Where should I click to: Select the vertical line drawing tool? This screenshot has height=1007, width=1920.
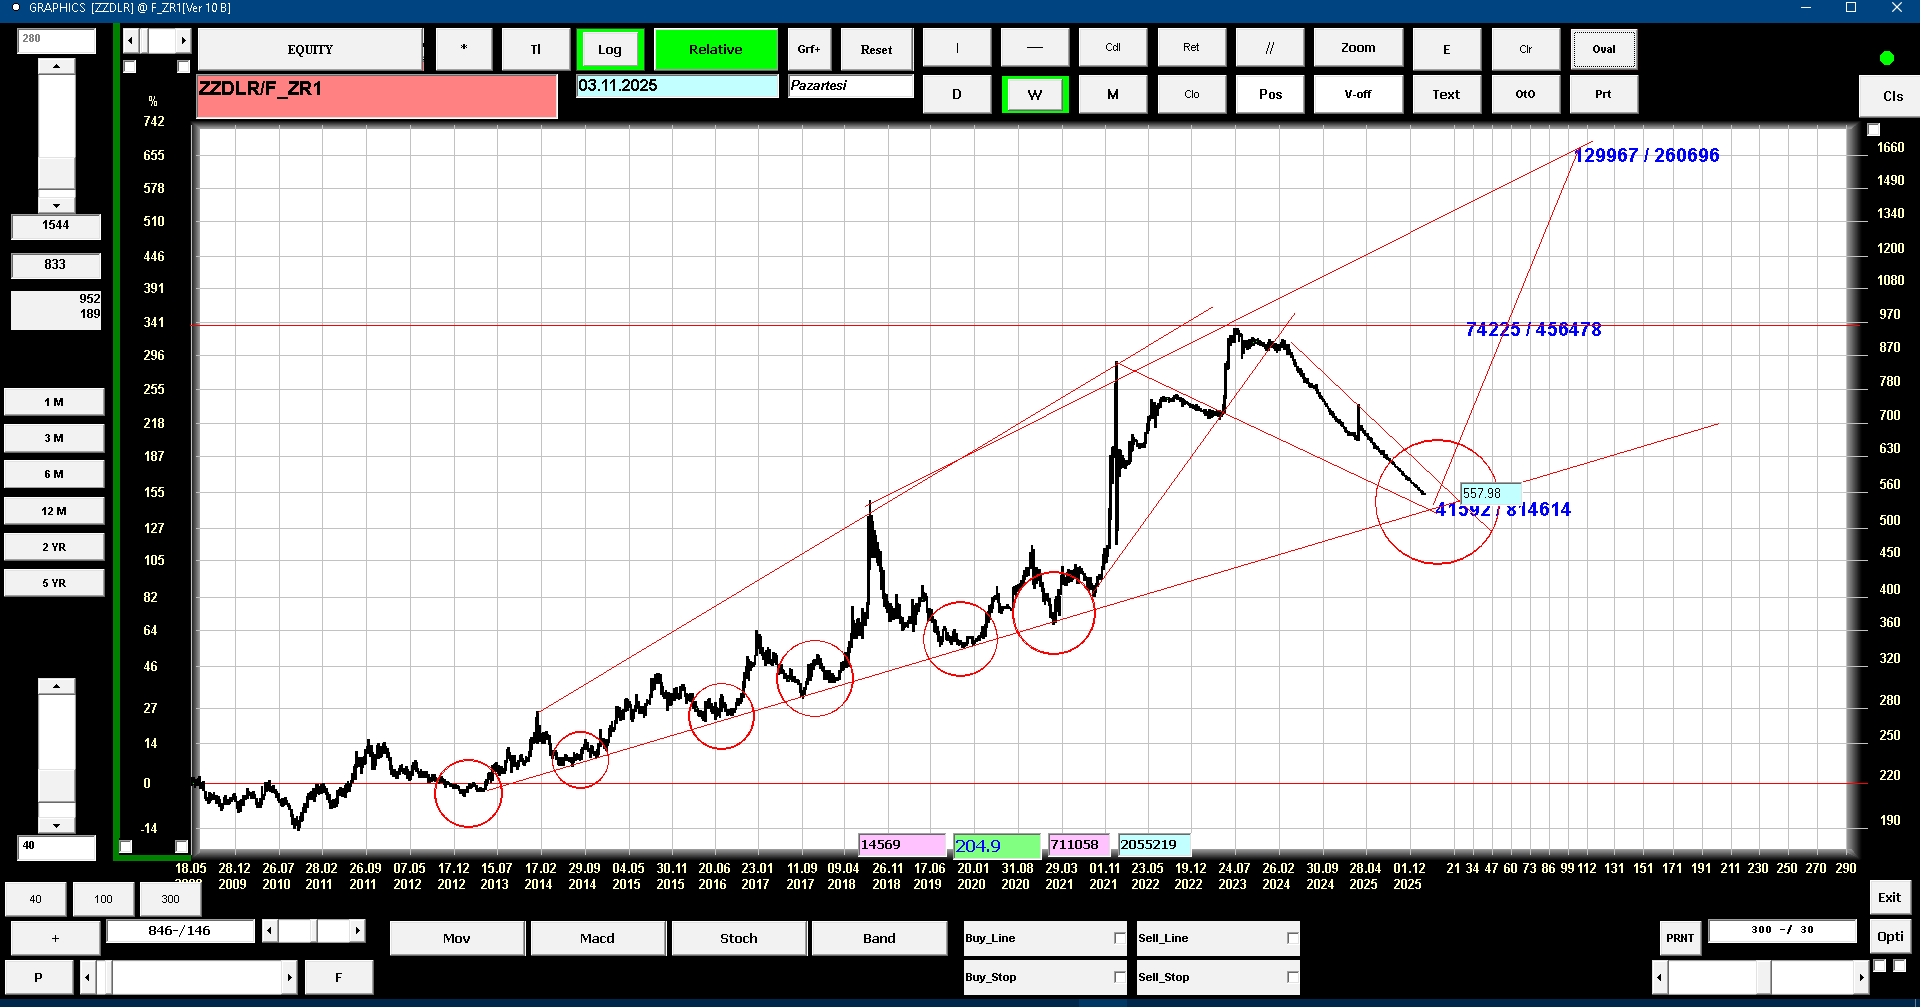956,48
